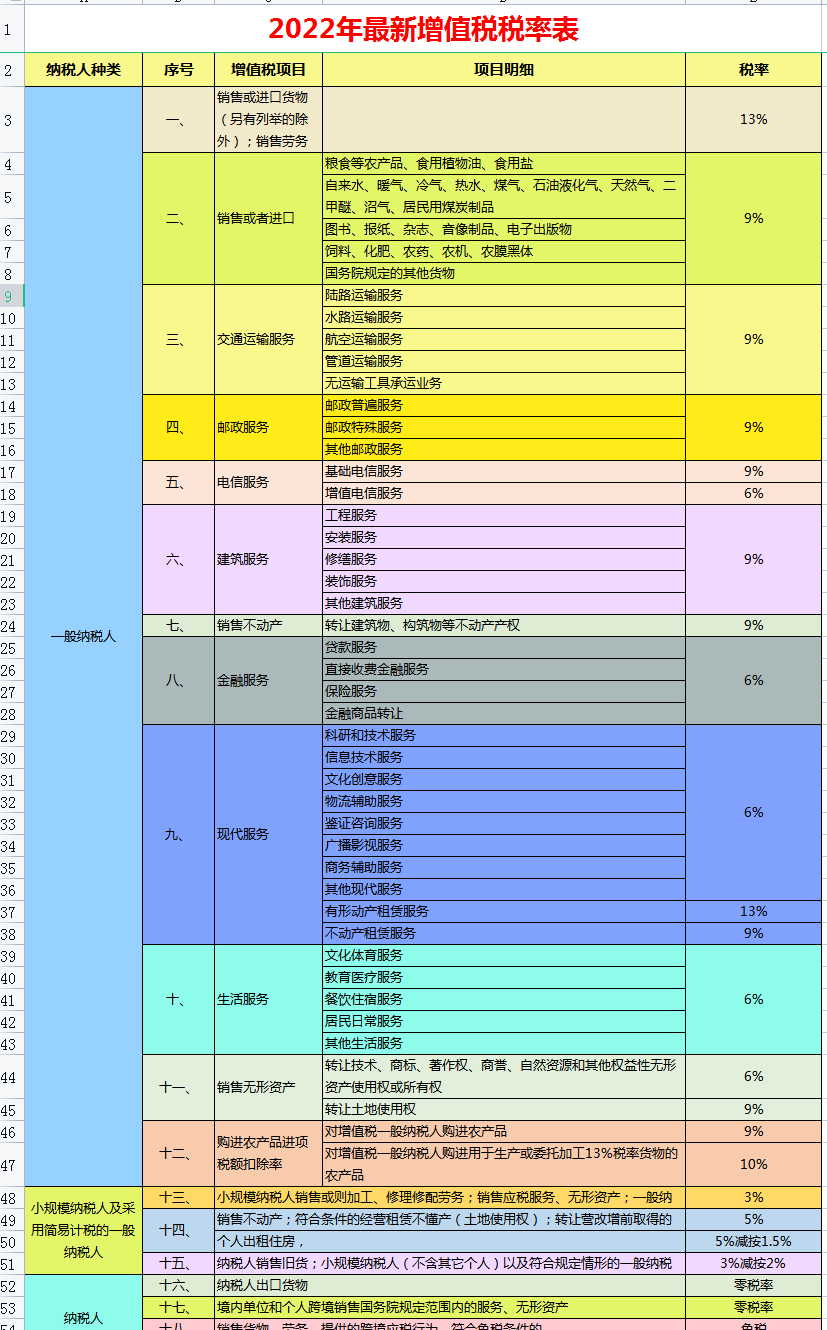Select the 序号 column header cell

click(179, 70)
